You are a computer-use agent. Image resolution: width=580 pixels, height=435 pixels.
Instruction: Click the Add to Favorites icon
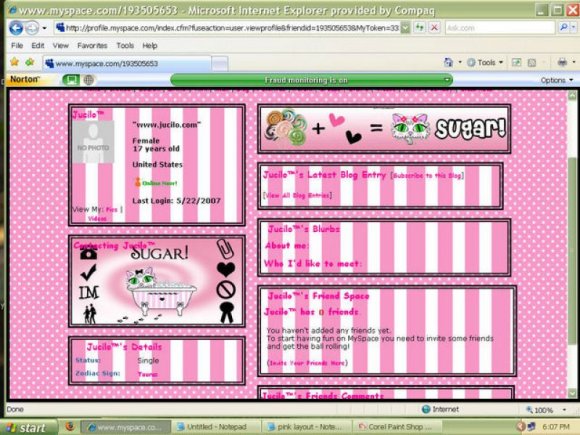click(30, 62)
